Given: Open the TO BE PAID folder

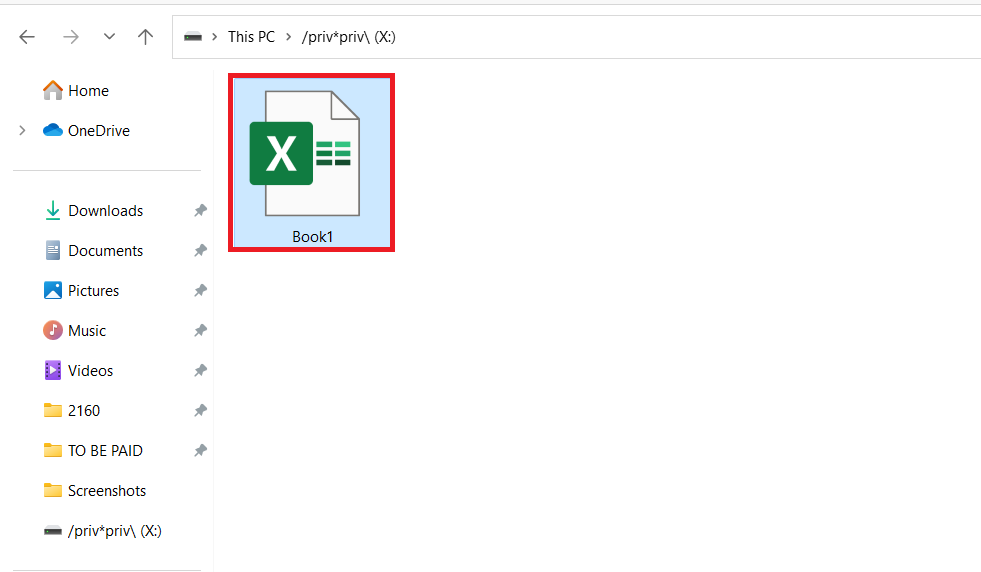Looking at the screenshot, I should pos(105,451).
